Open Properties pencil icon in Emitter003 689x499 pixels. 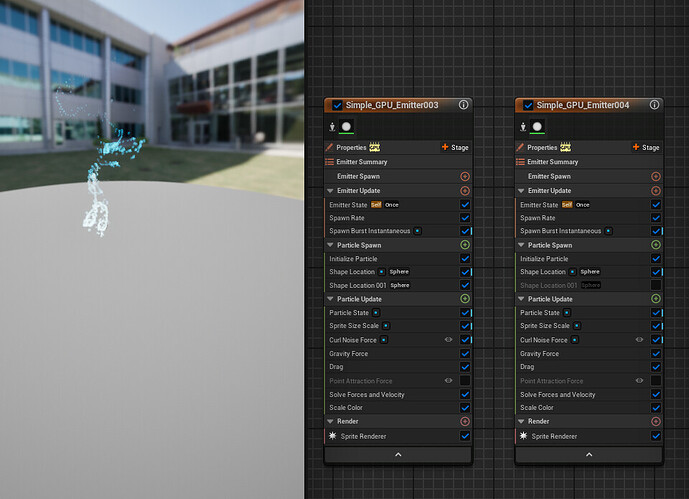[329, 147]
